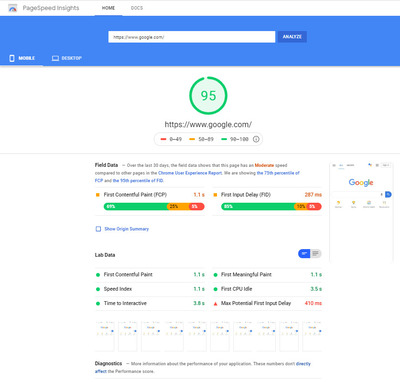Screen dimensions: 400x382
Task: Click the First Meaningful Paint metric row
Action: click(x=267, y=275)
